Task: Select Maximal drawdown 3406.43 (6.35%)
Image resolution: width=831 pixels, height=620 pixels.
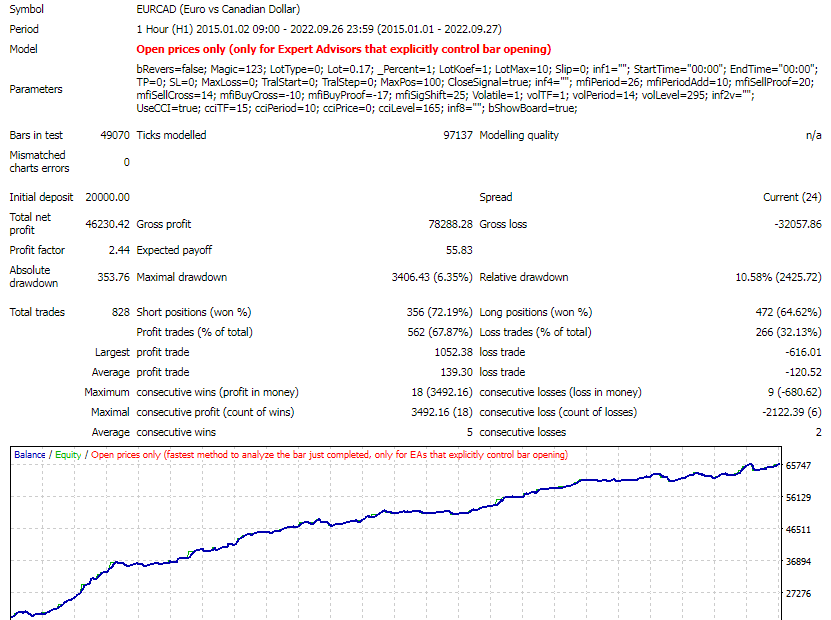Action: point(431,277)
